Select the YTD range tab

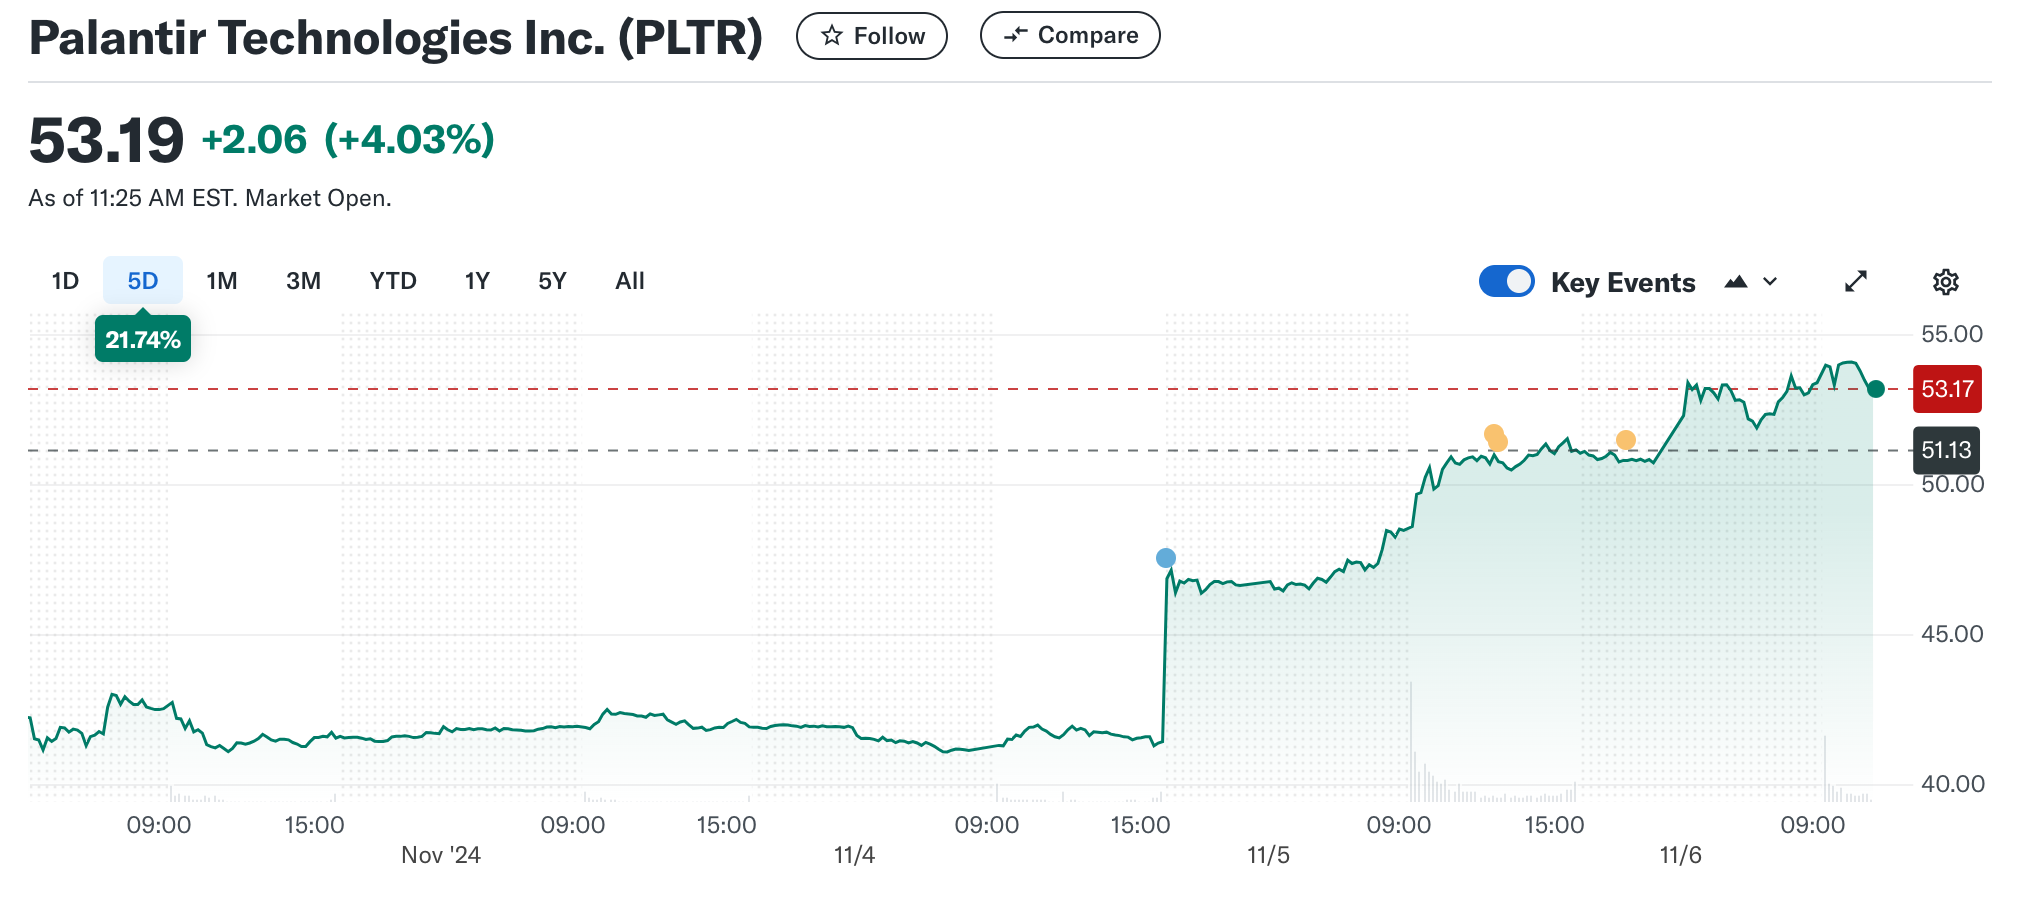[393, 281]
